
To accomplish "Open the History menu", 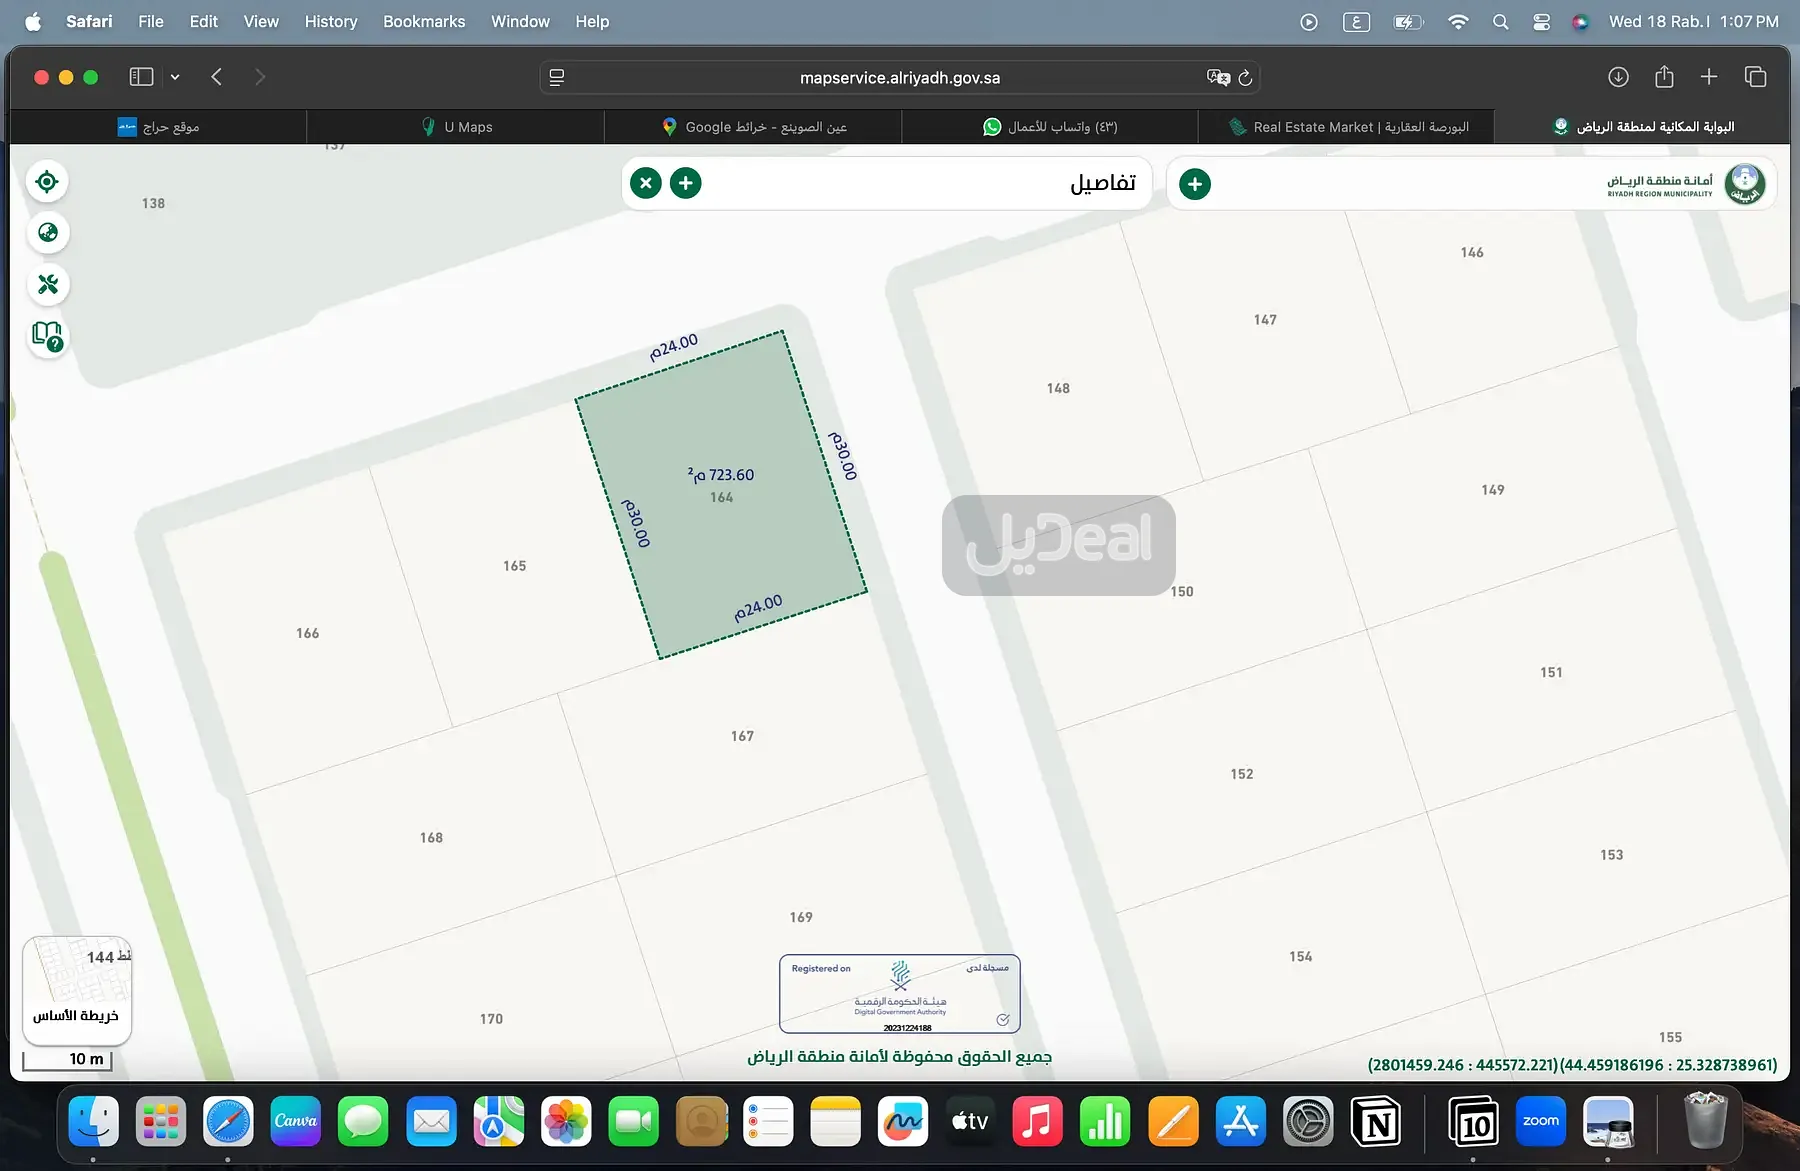I will coord(331,21).
